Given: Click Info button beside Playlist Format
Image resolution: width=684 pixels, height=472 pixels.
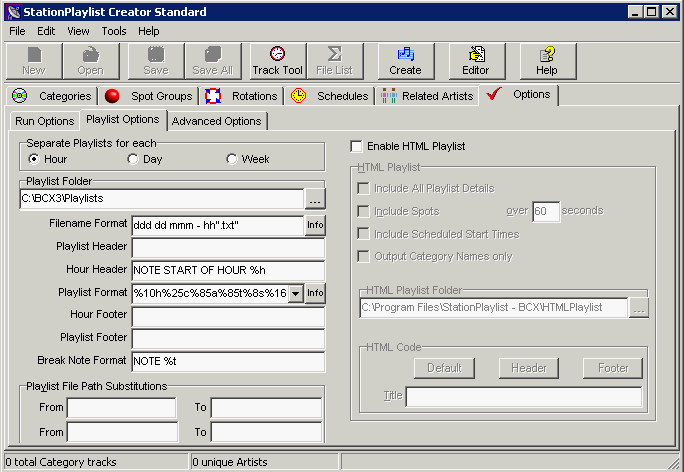Looking at the screenshot, I should tap(315, 293).
